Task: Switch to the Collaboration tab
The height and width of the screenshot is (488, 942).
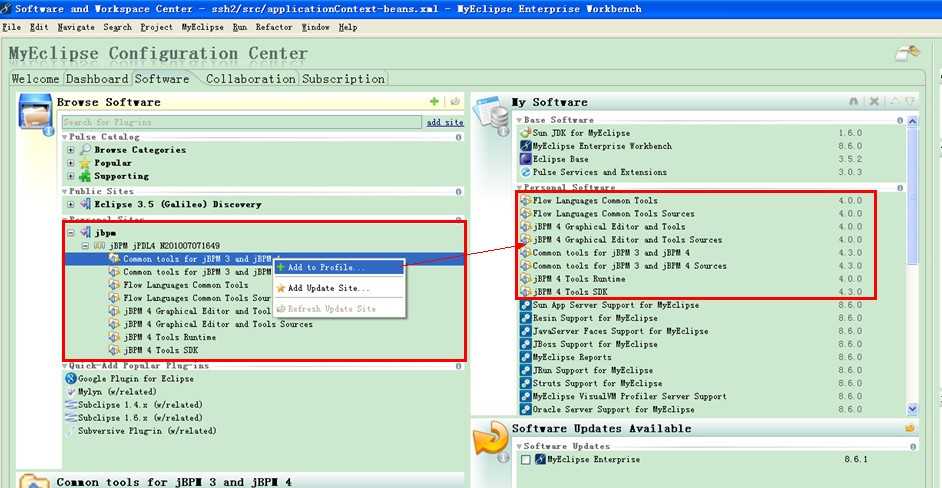Action: 251,79
